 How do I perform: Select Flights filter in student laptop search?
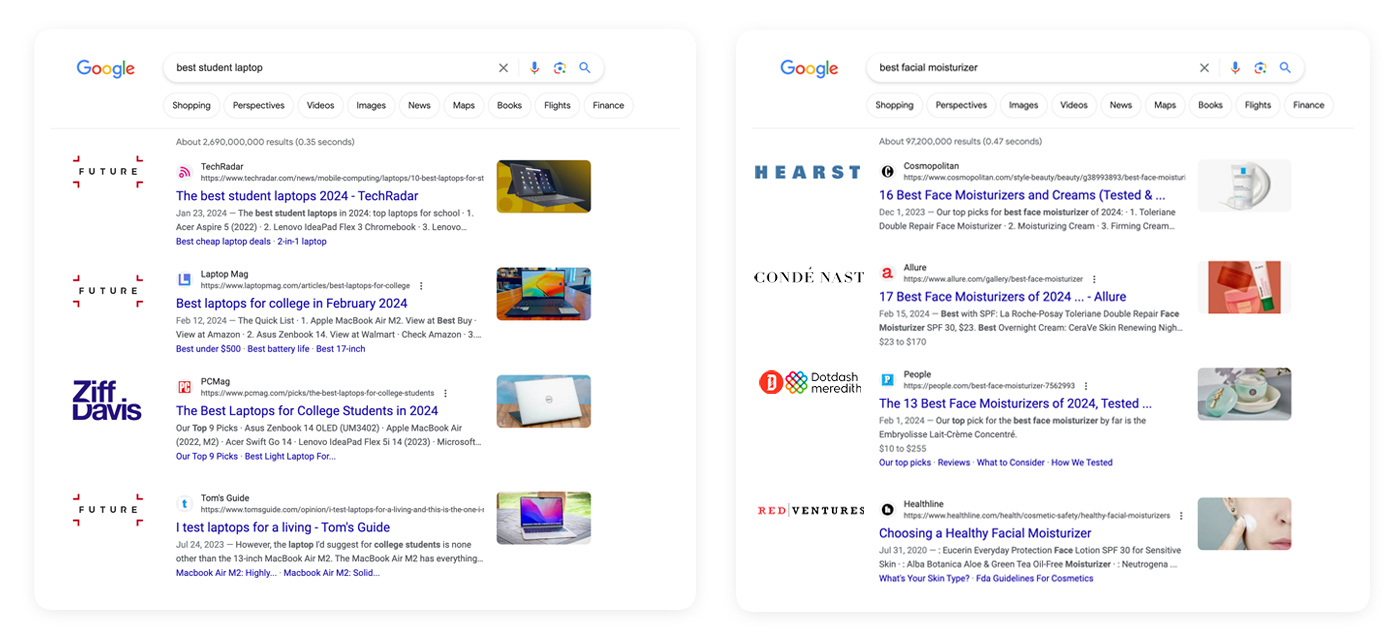557,105
